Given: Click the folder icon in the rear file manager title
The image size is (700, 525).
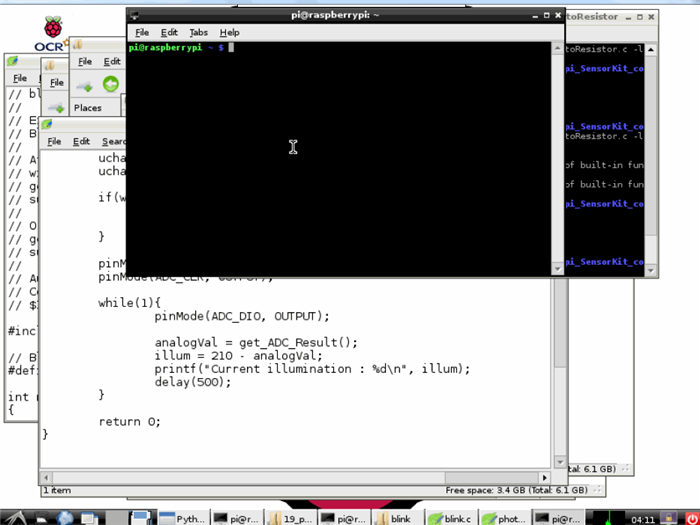Looking at the screenshot, I should click(x=50, y=66).
